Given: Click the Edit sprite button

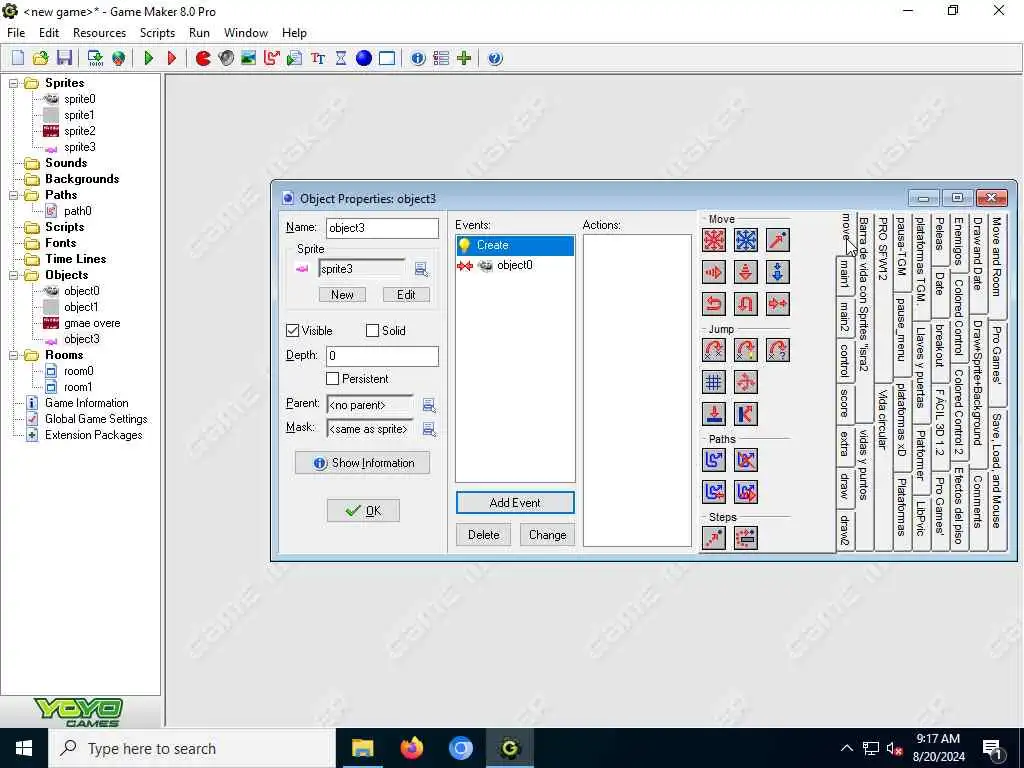Looking at the screenshot, I should pos(406,295).
